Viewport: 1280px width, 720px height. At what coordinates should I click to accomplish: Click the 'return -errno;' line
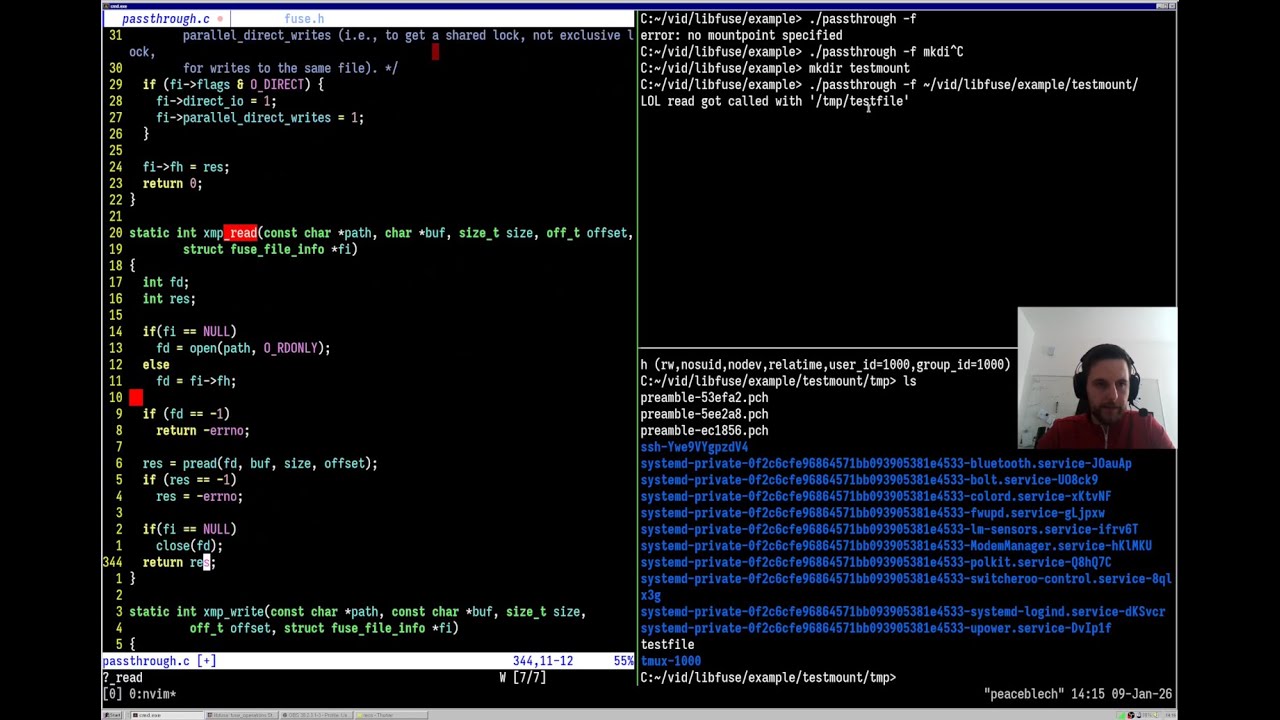(203, 431)
